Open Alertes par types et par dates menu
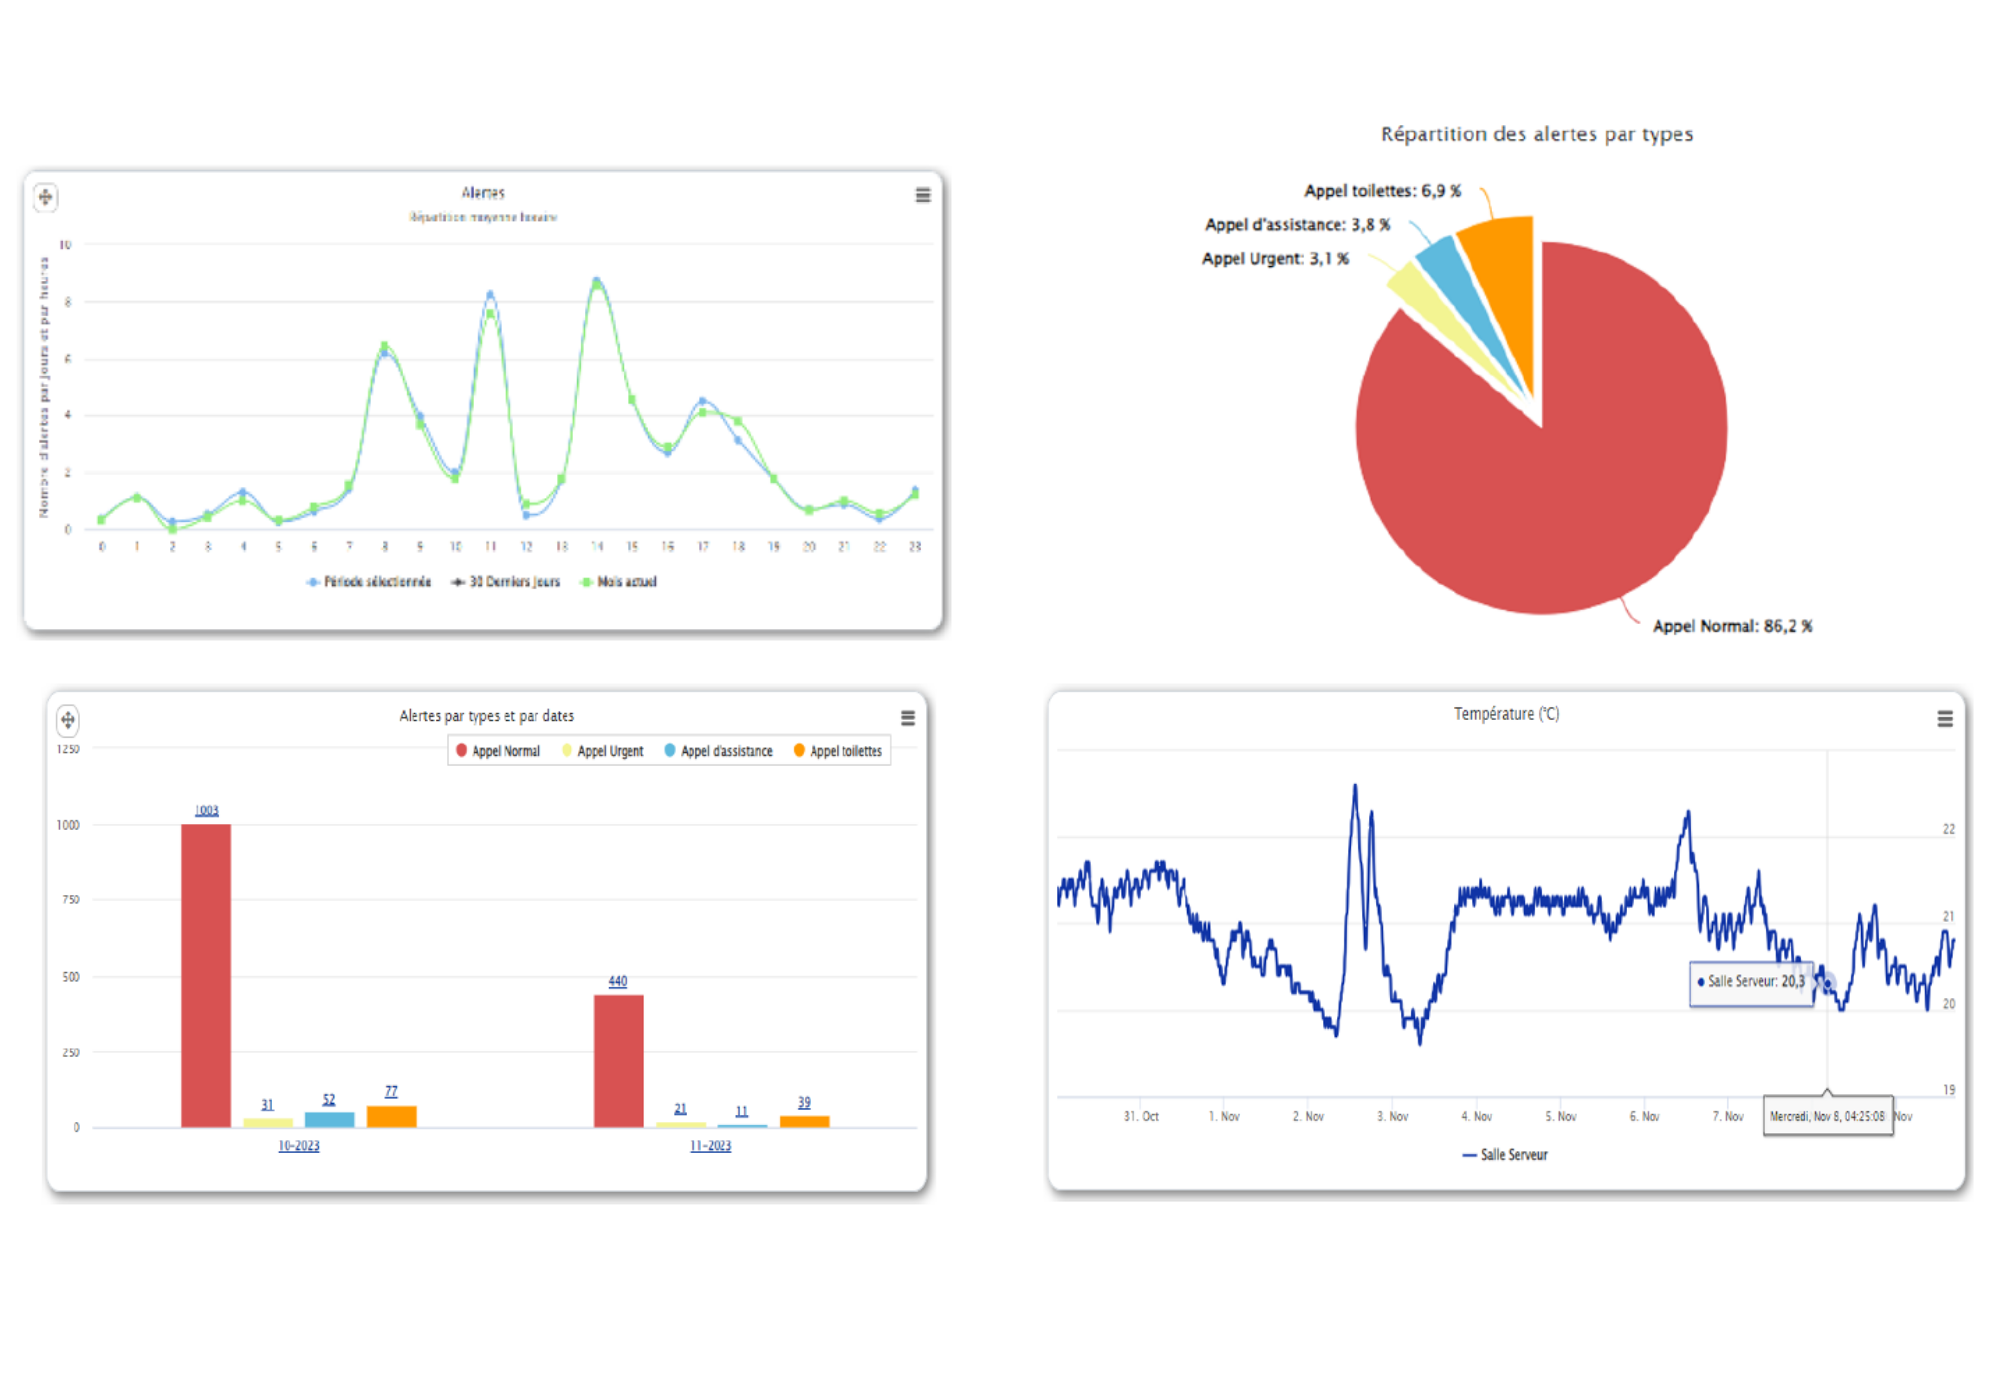Image resolution: width=2000 pixels, height=1400 pixels. (908, 718)
